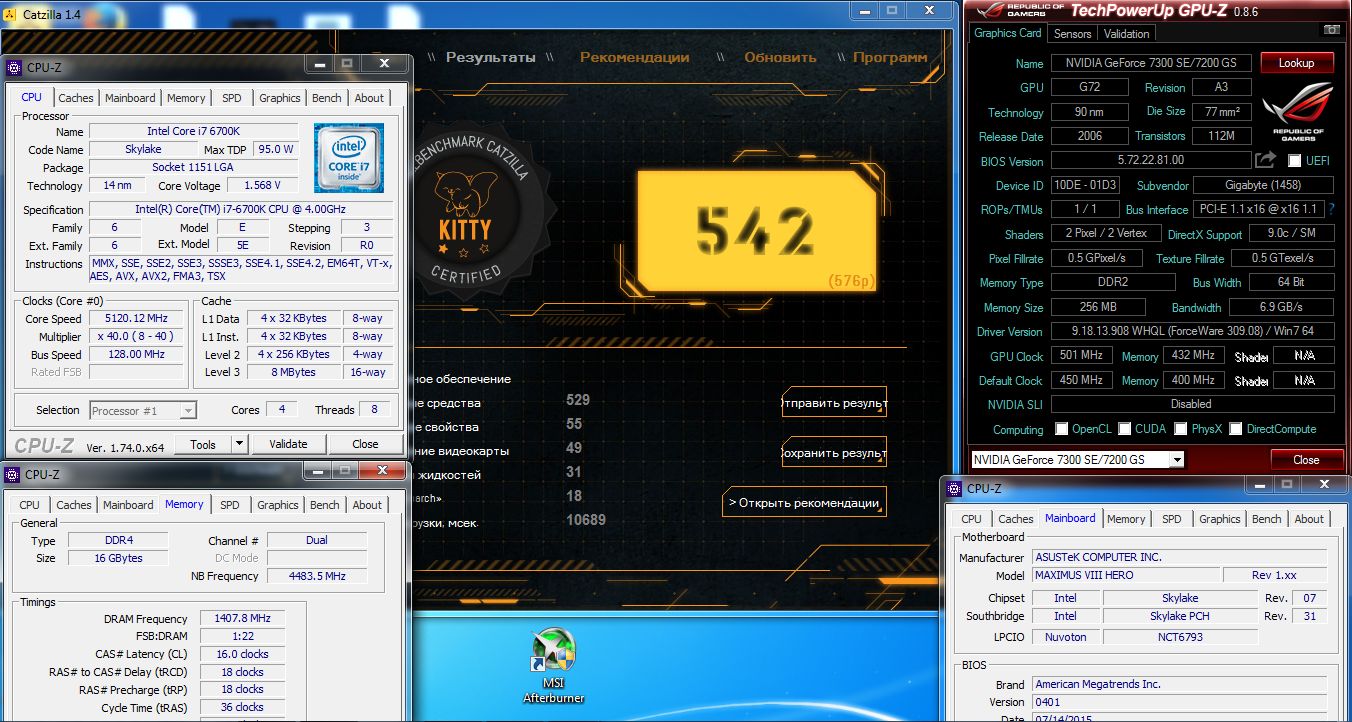Open the GPU selector dropdown in GPU-Z

click(x=1177, y=460)
